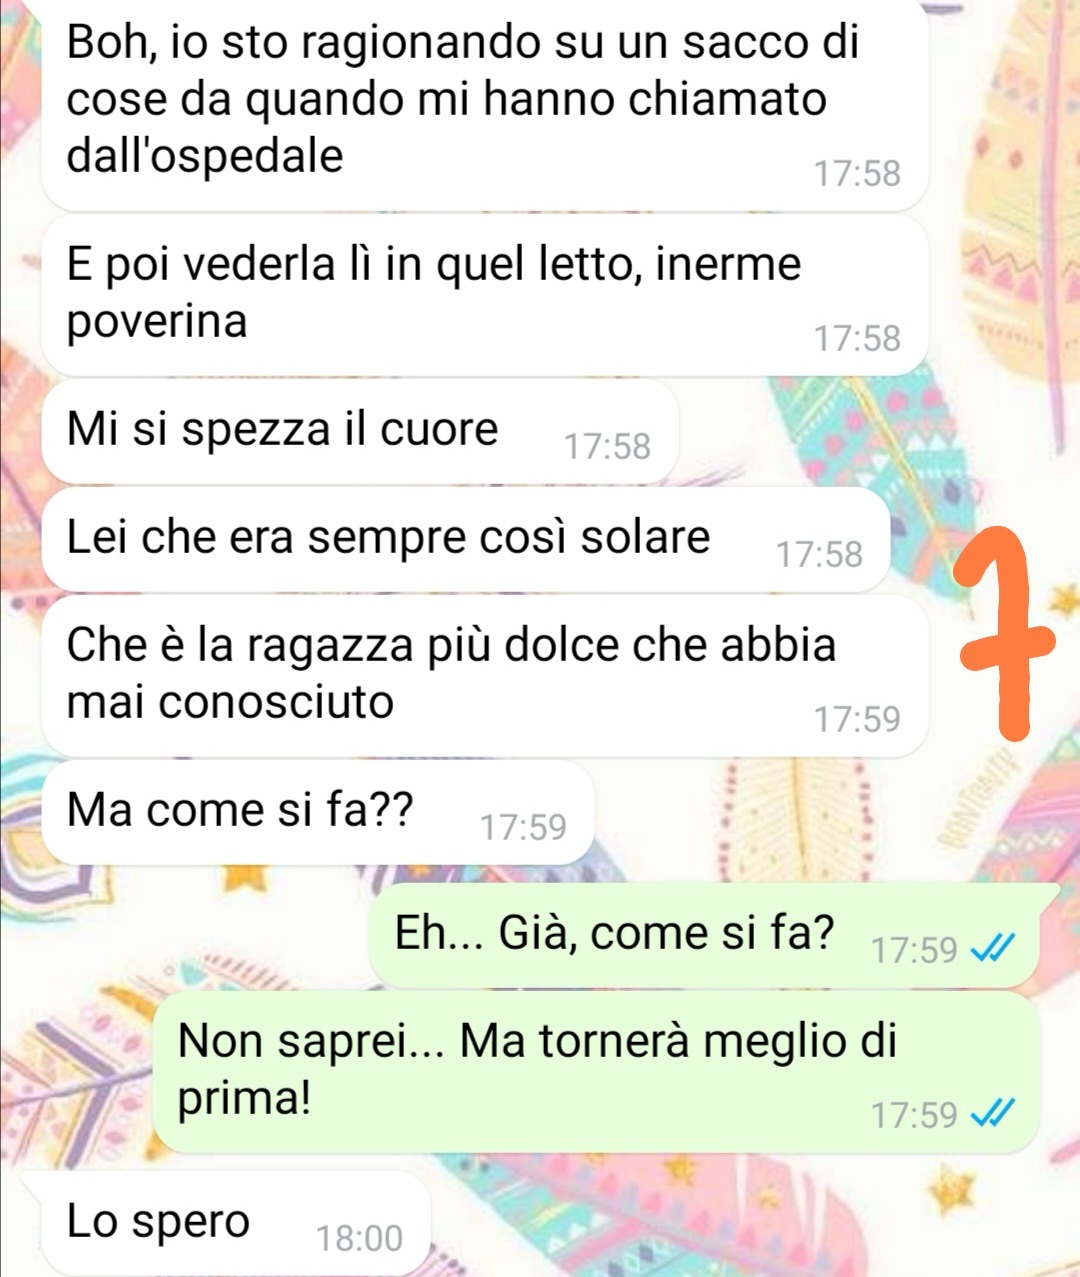Select the 'Mi si spezza il cuore' message
The height and width of the screenshot is (1277, 1080).
[360, 432]
